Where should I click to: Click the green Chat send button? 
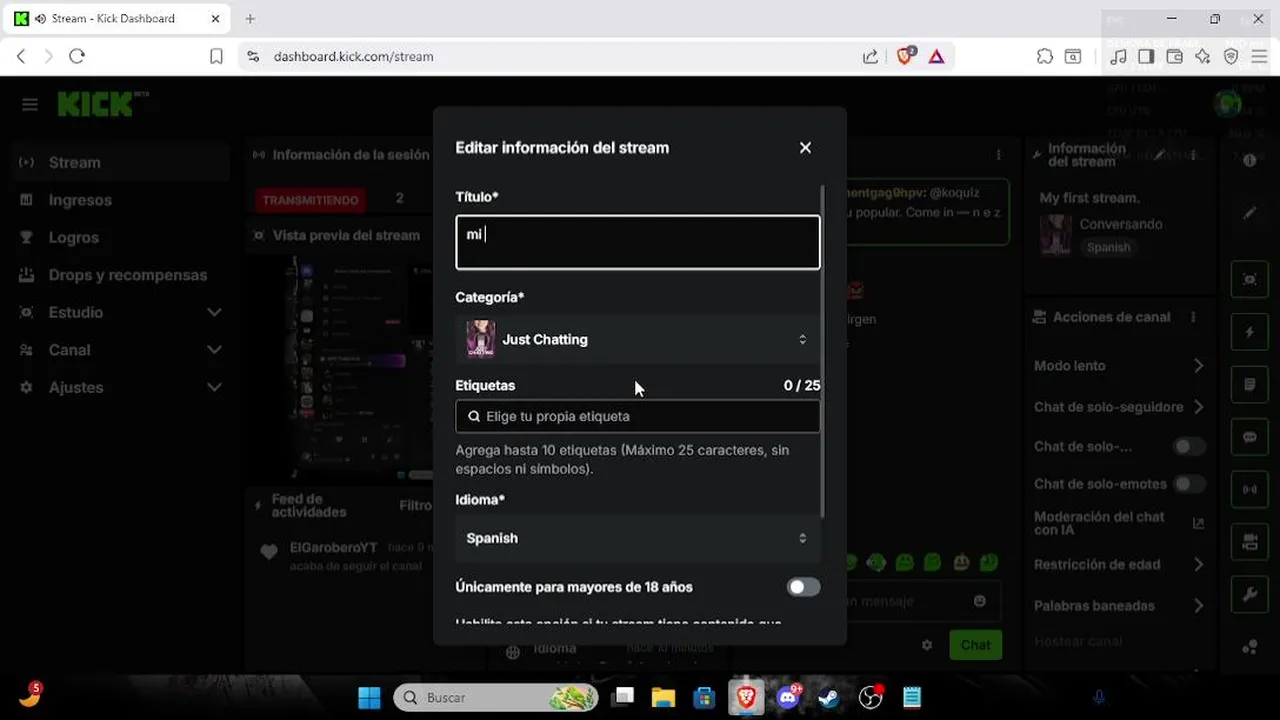(975, 645)
